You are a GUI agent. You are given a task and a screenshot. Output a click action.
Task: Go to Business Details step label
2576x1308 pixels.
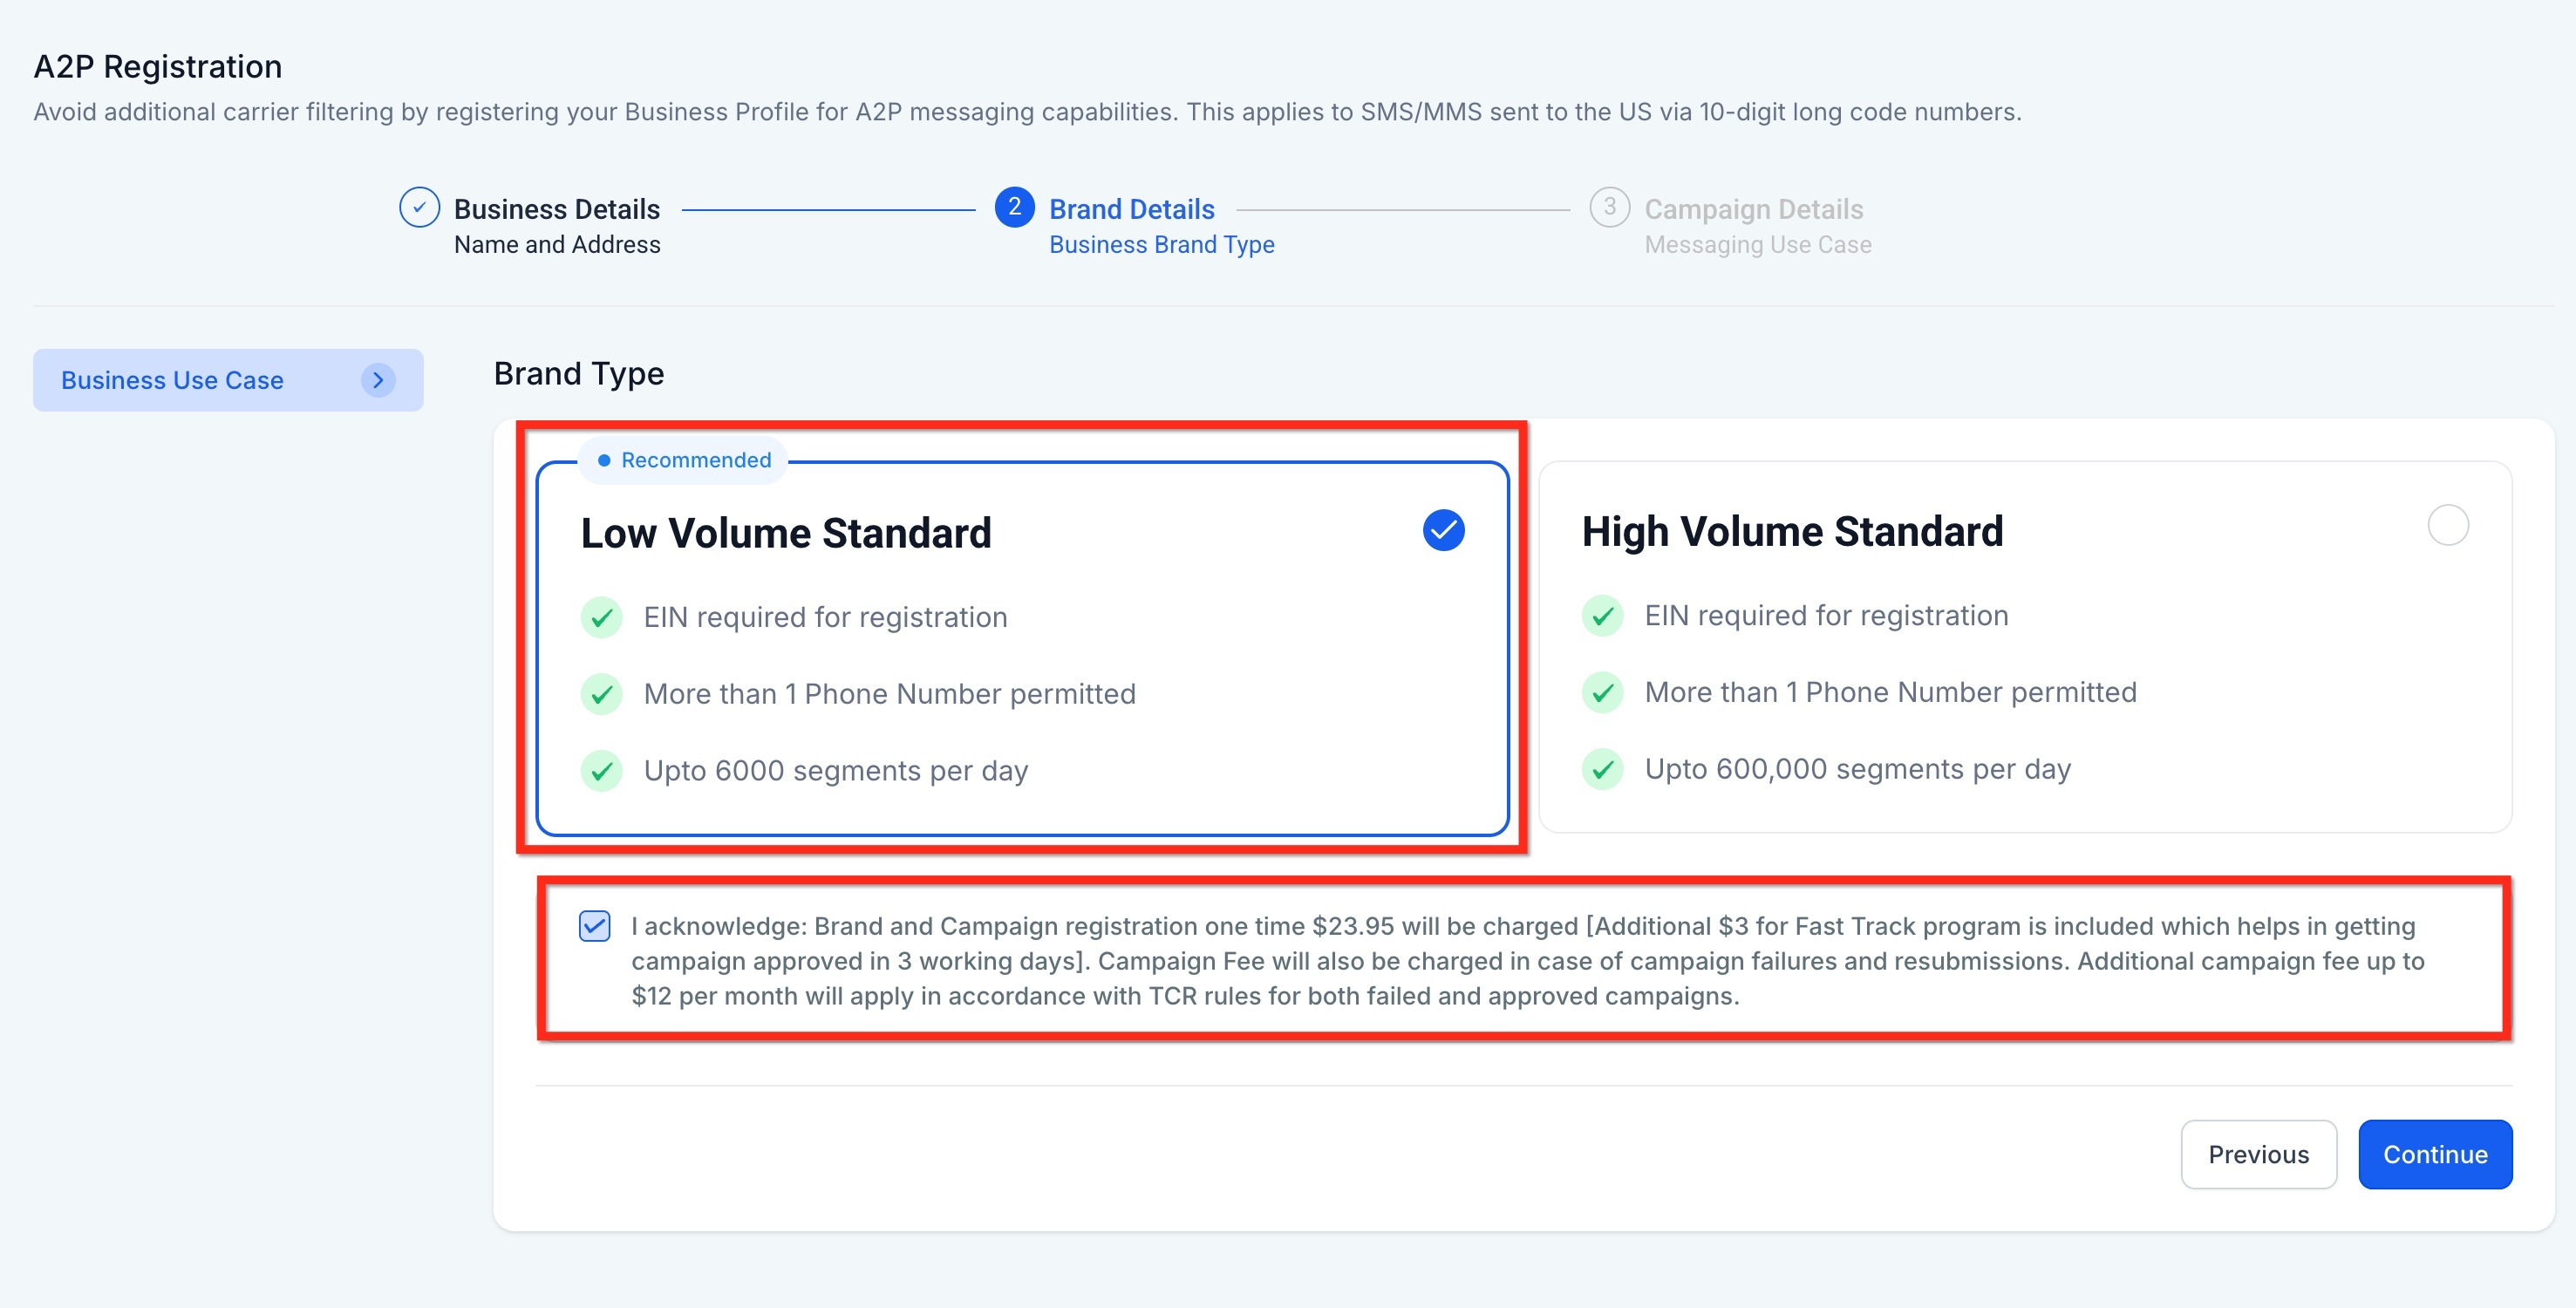(556, 209)
